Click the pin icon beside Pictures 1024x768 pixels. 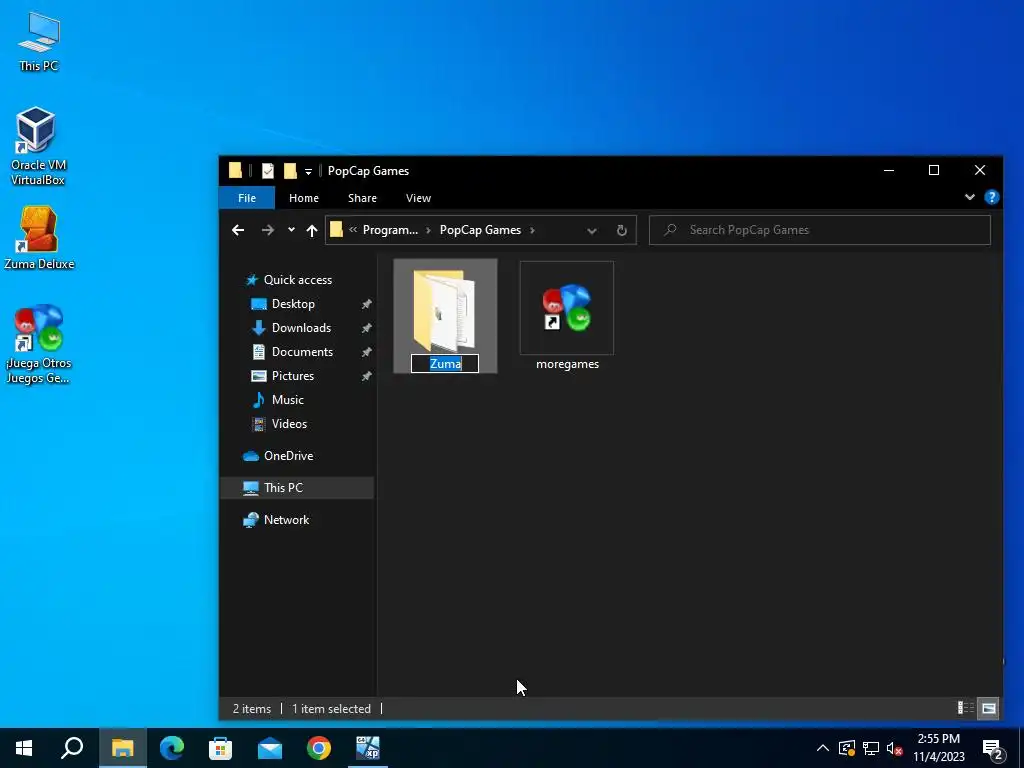pos(366,377)
